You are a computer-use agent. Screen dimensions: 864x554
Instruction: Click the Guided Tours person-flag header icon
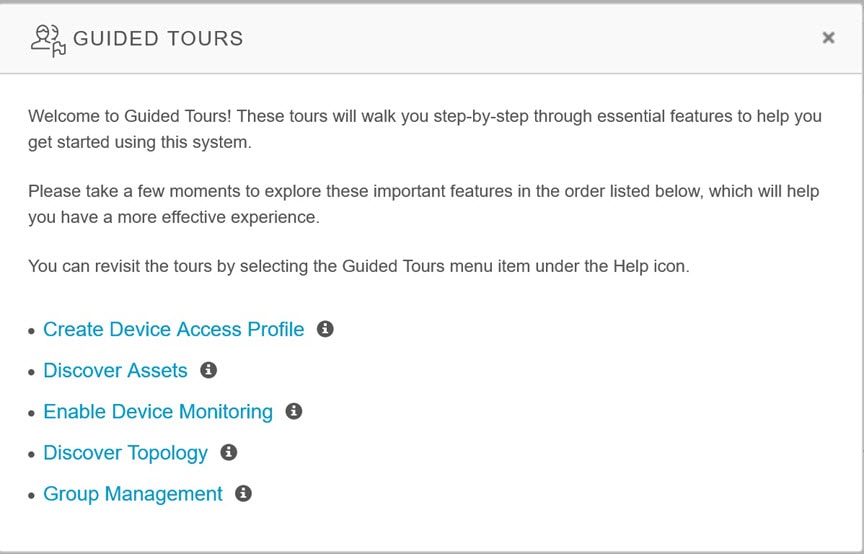pos(48,40)
